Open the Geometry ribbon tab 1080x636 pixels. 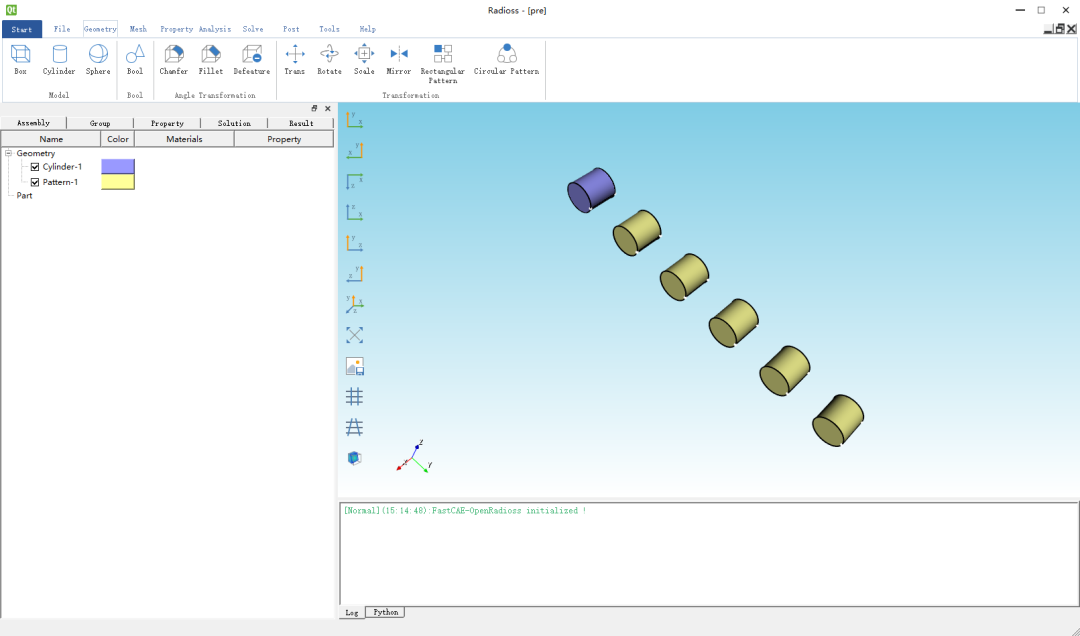pos(100,29)
